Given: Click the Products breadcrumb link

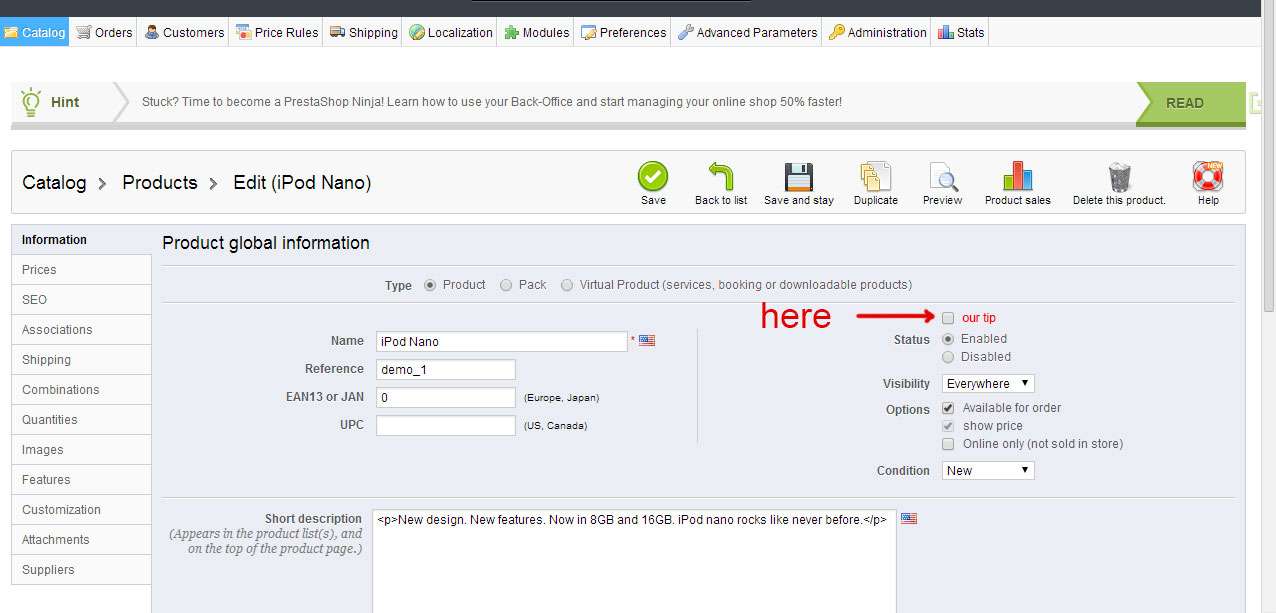Looking at the screenshot, I should pos(160,183).
